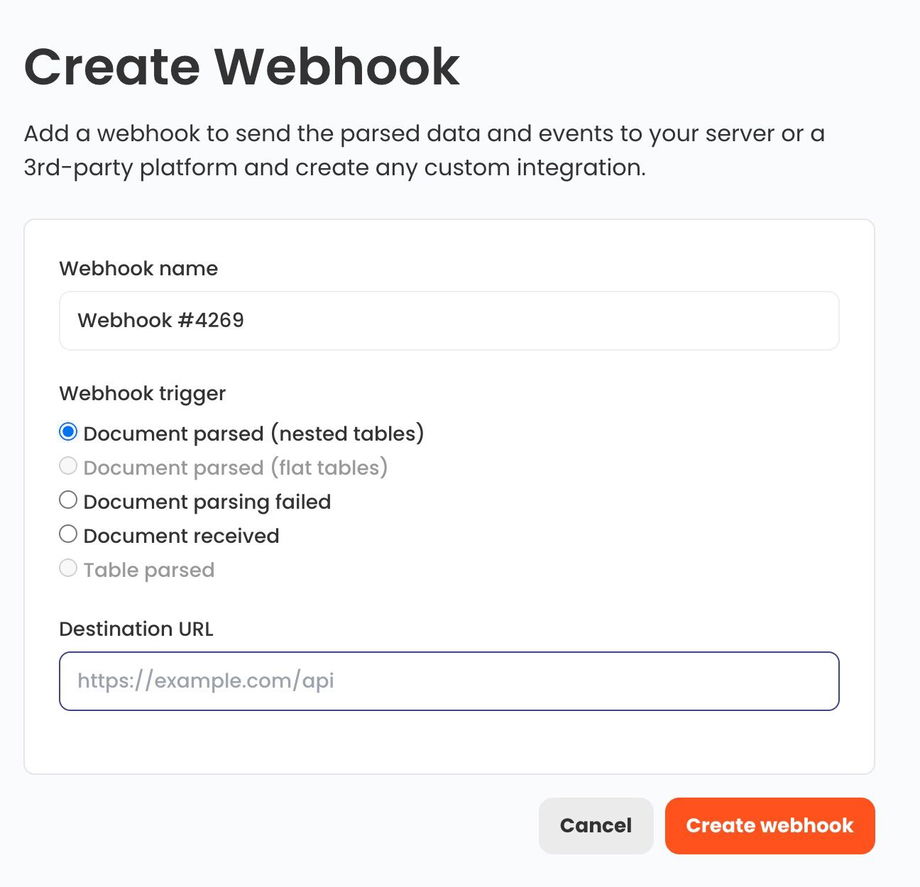Click the Create webhook button
920x887 pixels.
click(770, 825)
